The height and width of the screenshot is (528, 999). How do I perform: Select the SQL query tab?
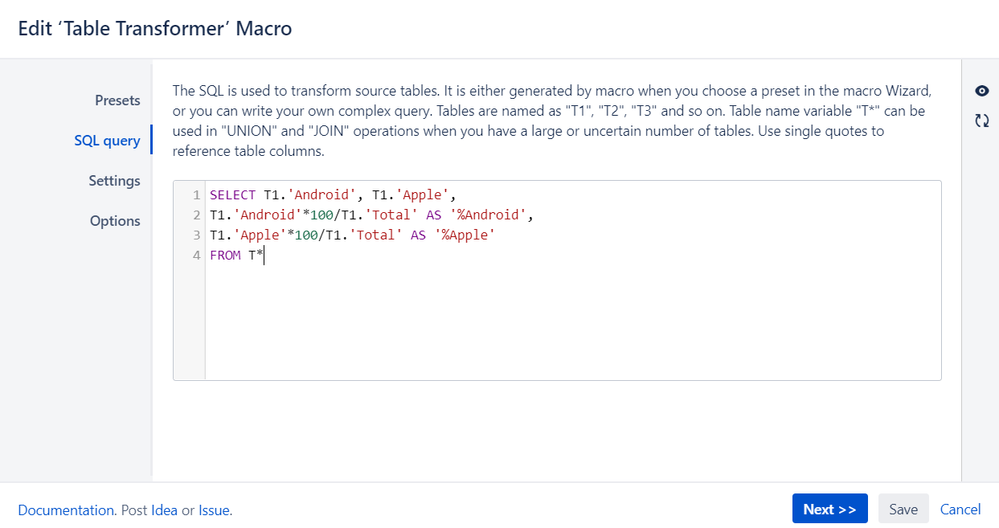pyautogui.click(x=107, y=140)
